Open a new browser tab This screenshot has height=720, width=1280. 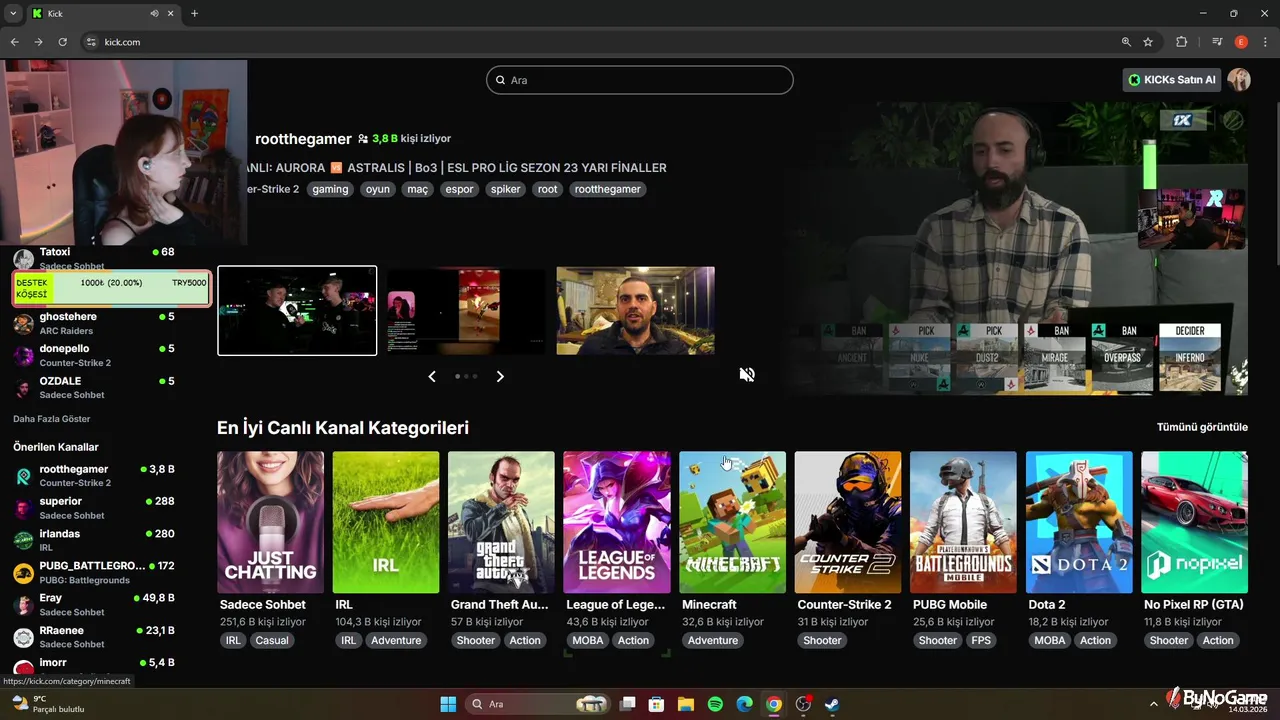(x=194, y=13)
